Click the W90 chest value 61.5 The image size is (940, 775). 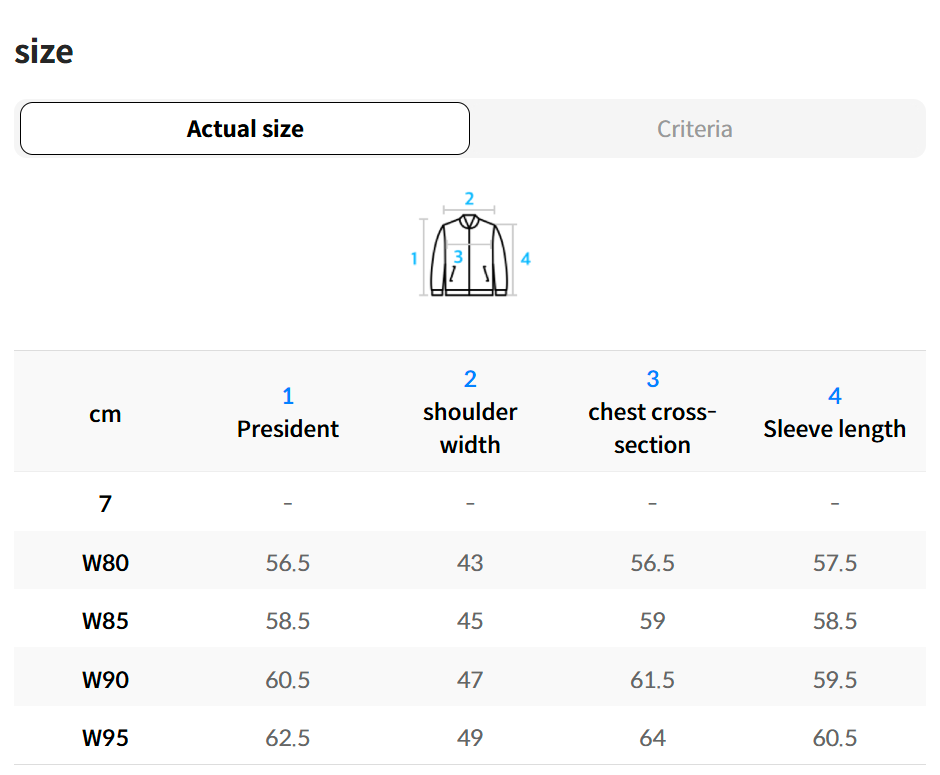click(652, 680)
